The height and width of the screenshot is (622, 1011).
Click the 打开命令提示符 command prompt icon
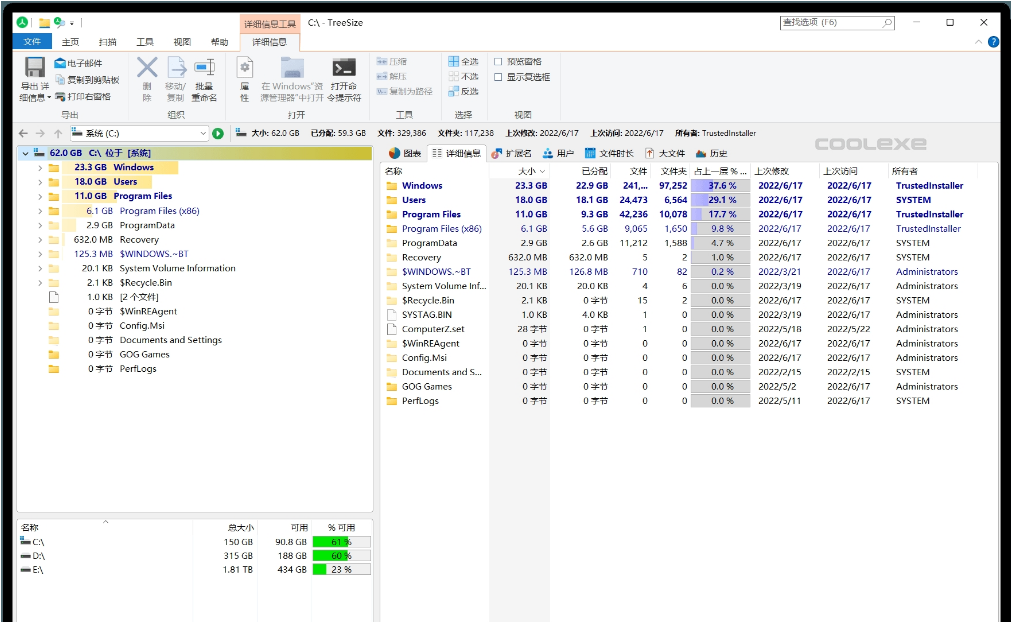click(344, 68)
